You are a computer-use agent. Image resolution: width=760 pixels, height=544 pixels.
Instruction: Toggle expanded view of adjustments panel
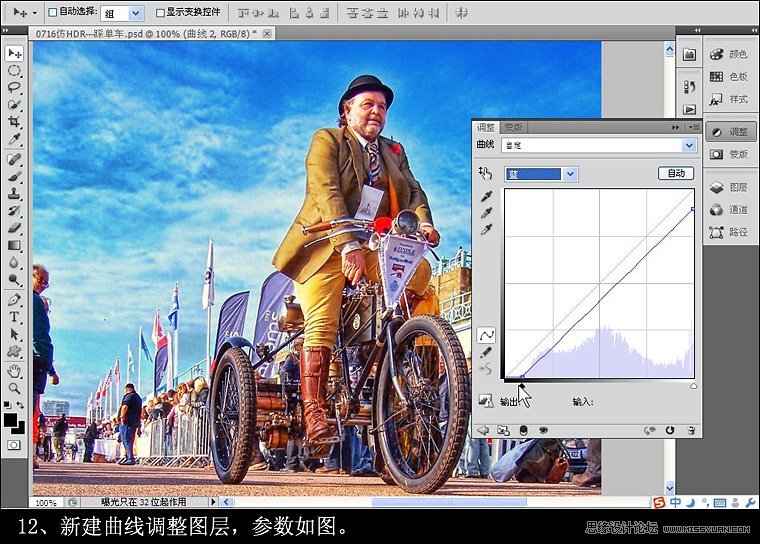(503, 431)
